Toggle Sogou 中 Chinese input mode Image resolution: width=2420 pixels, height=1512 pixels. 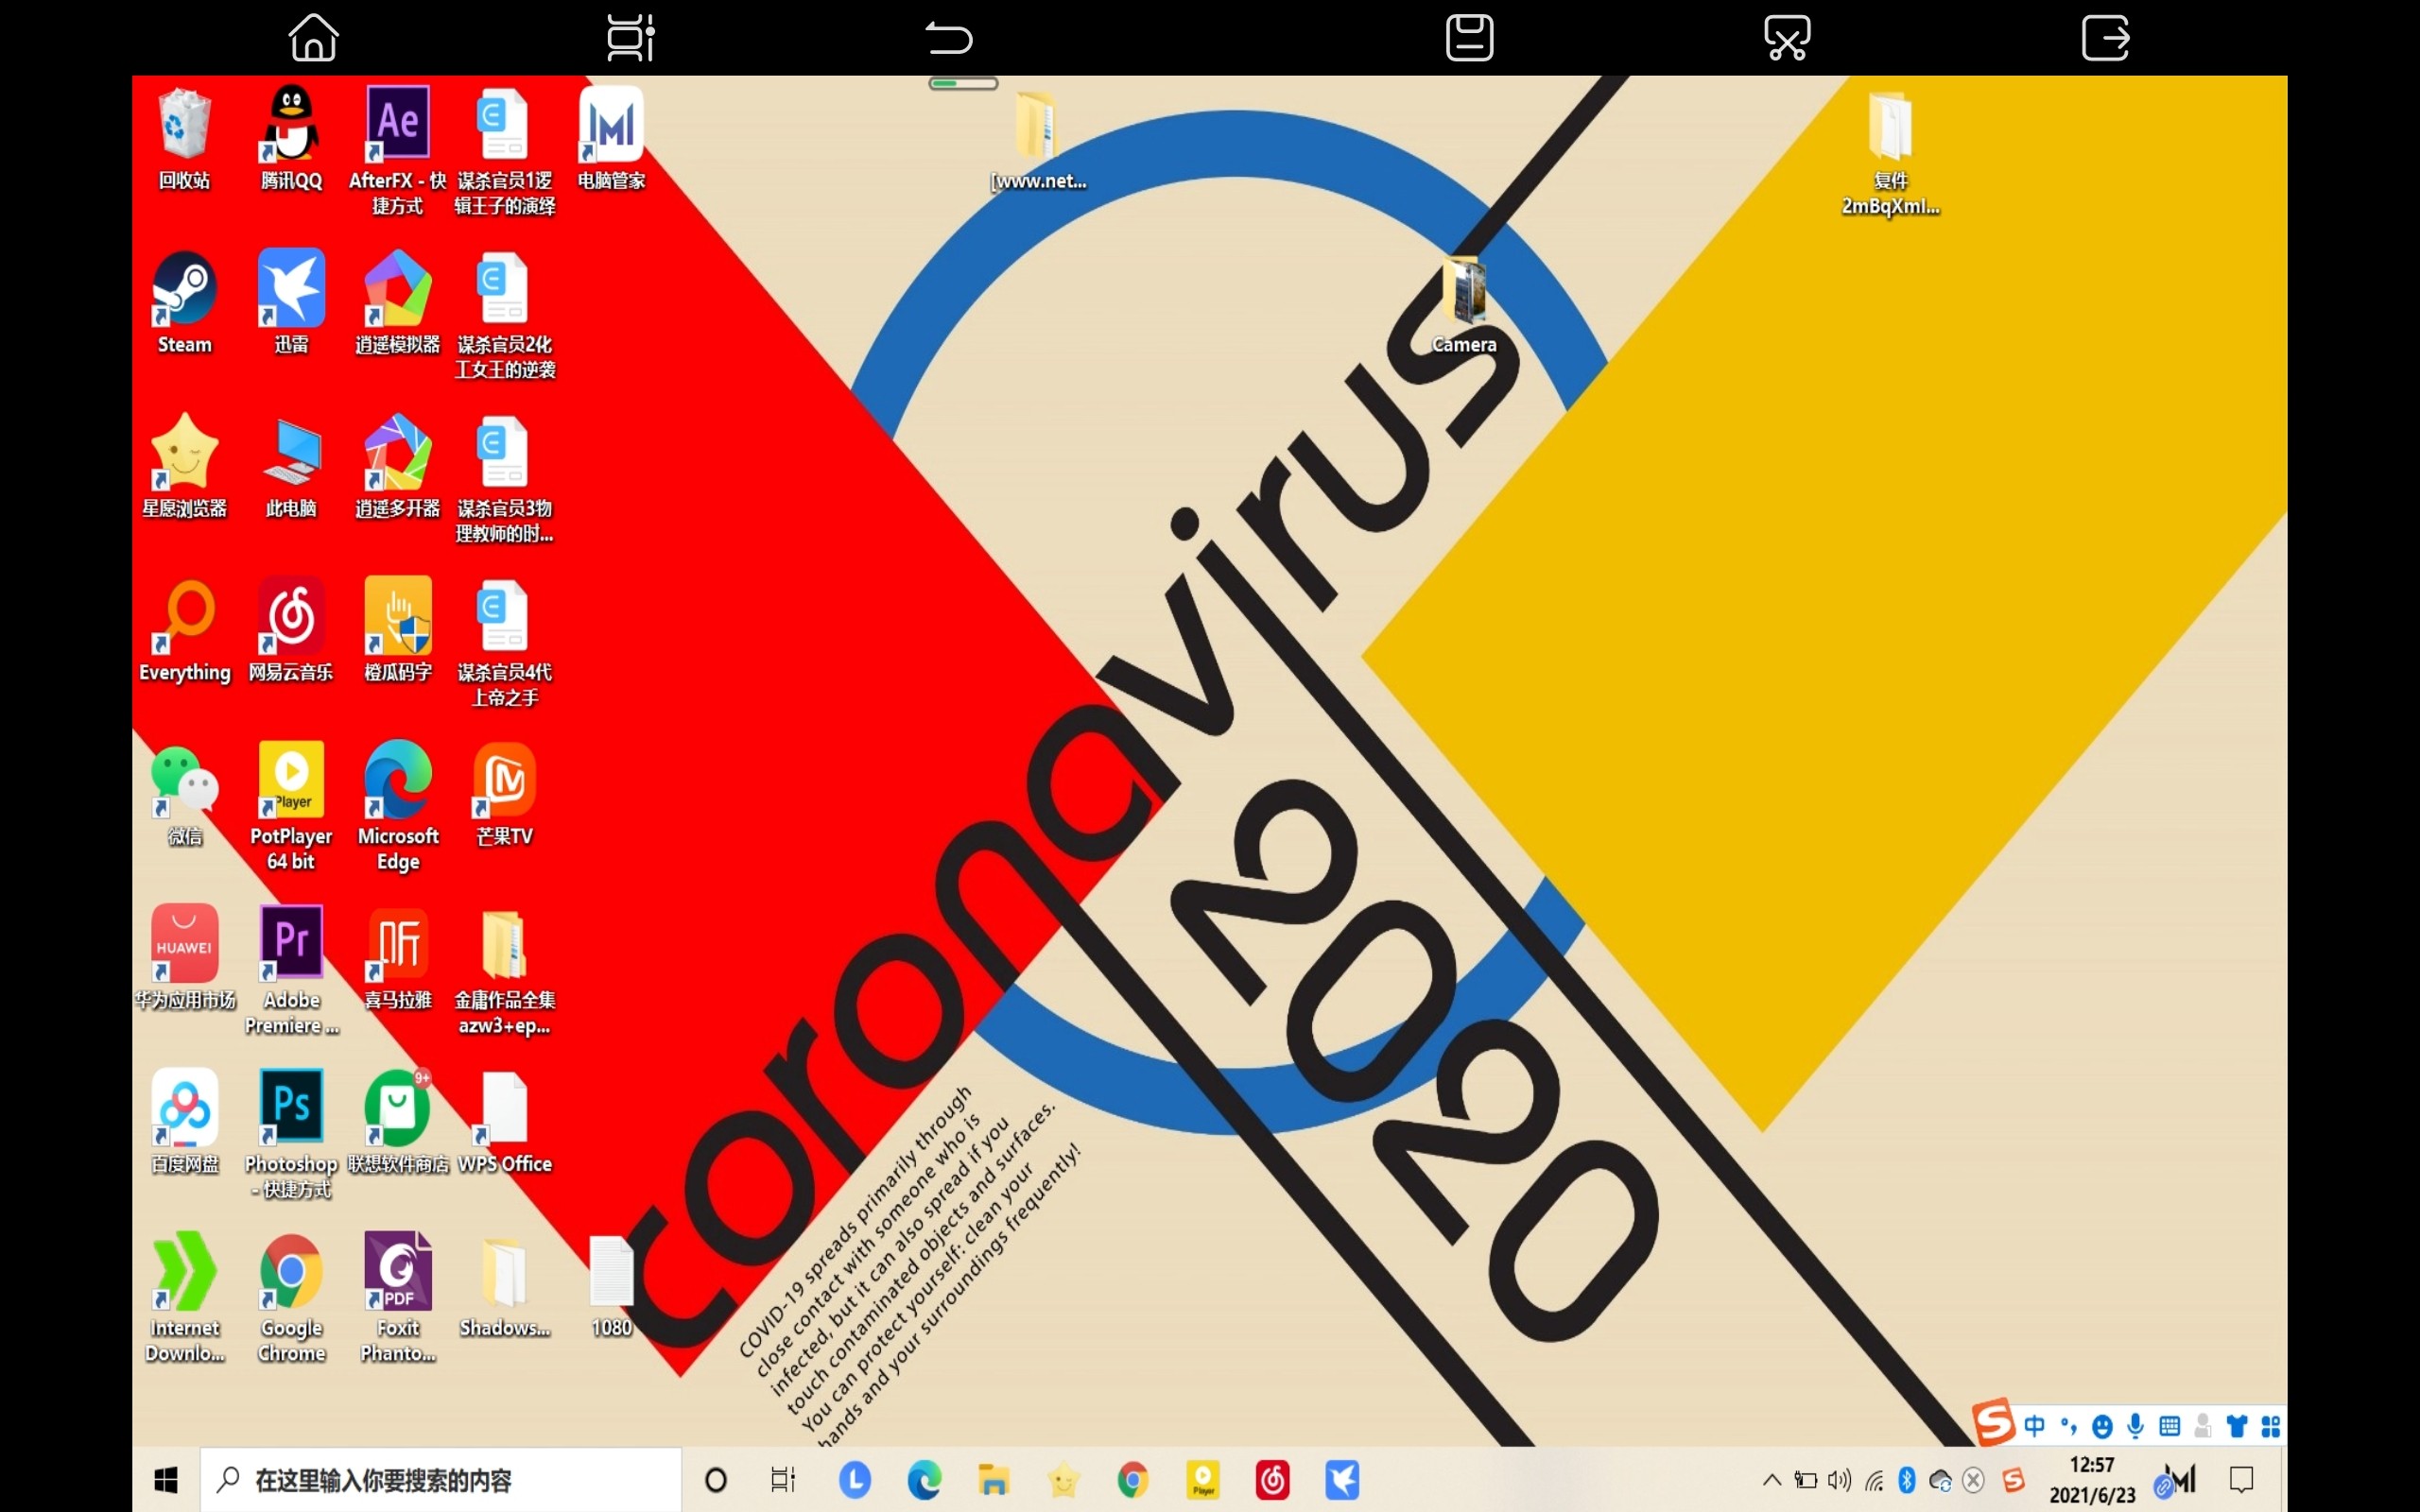[2034, 1425]
